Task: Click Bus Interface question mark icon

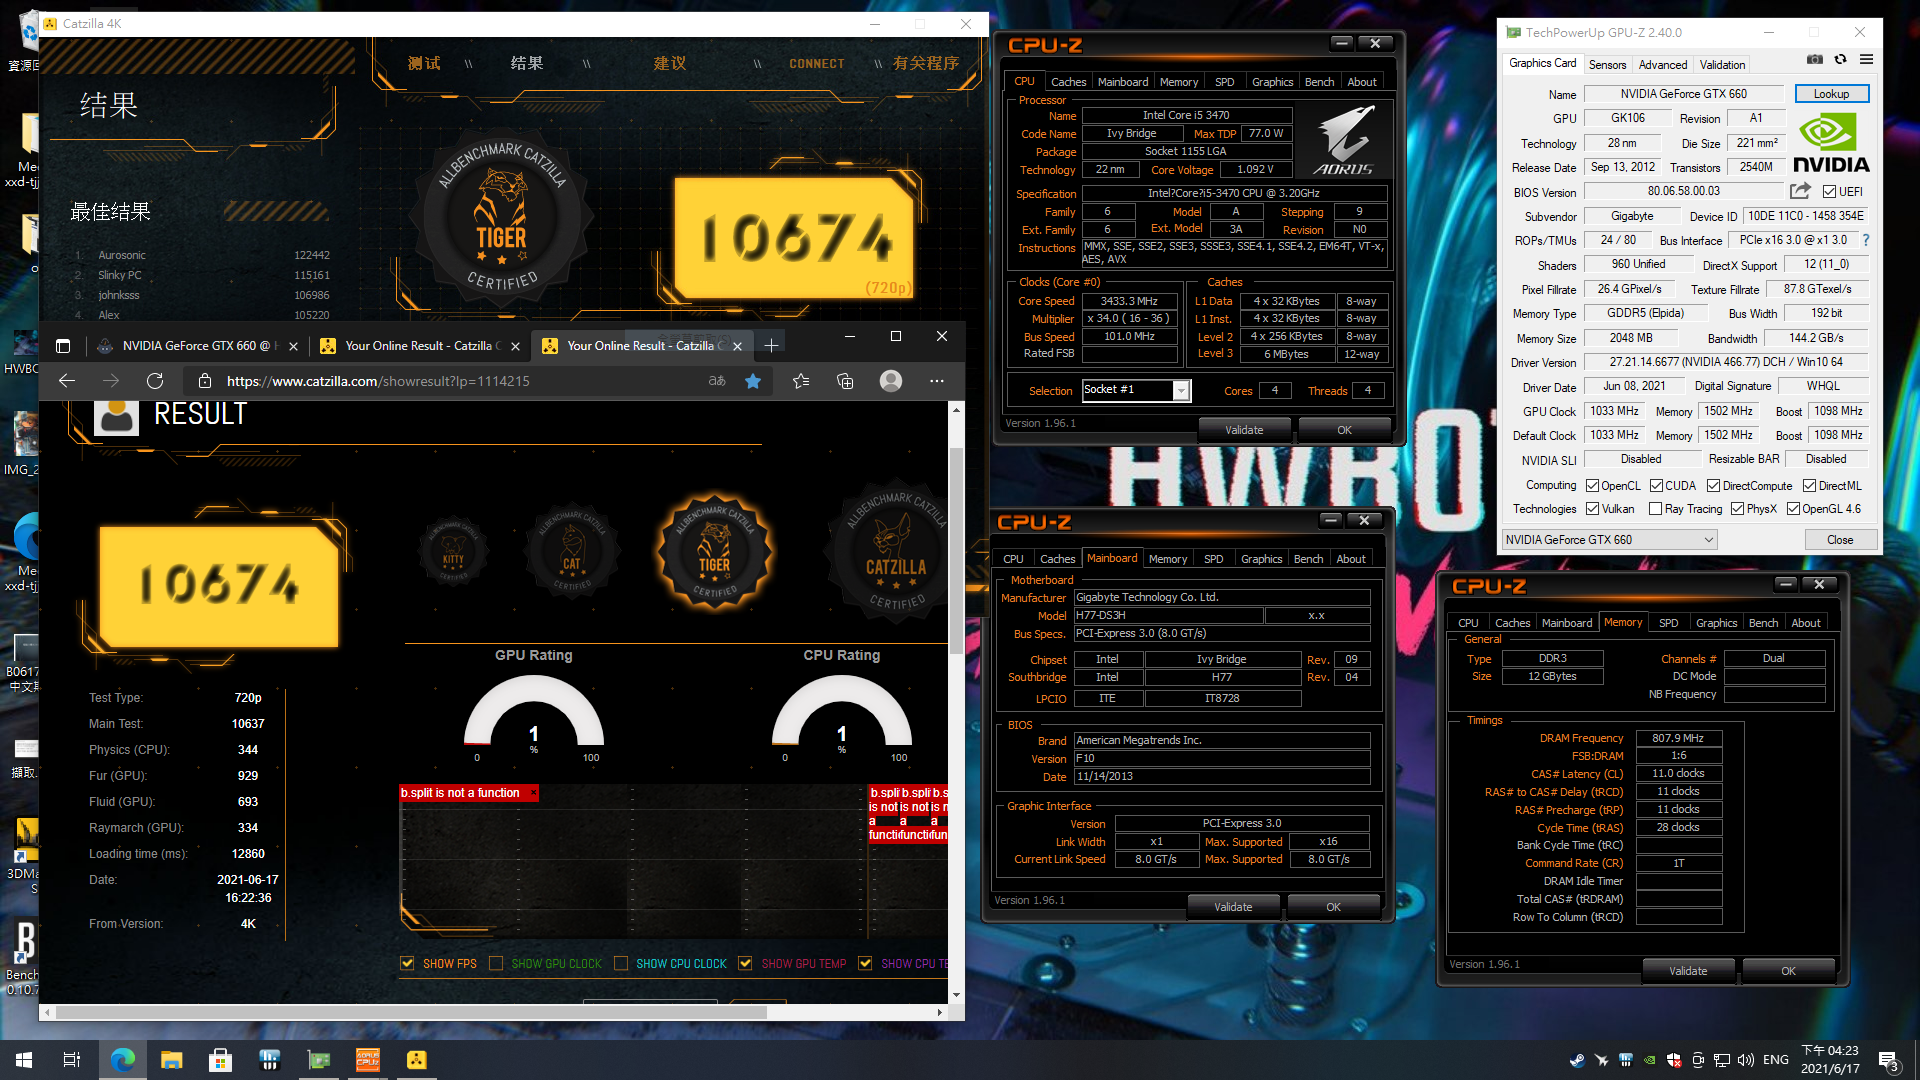Action: (x=1866, y=240)
